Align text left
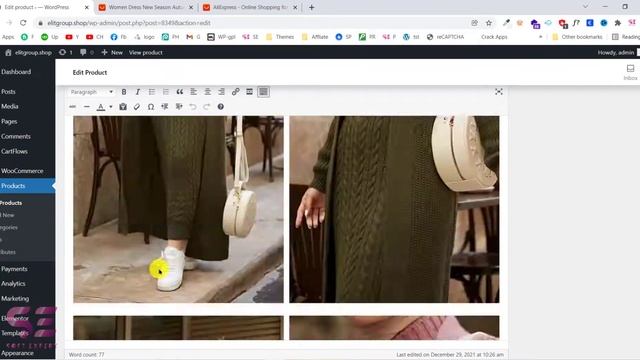Image resolution: width=640 pixels, height=360 pixels. point(193,92)
